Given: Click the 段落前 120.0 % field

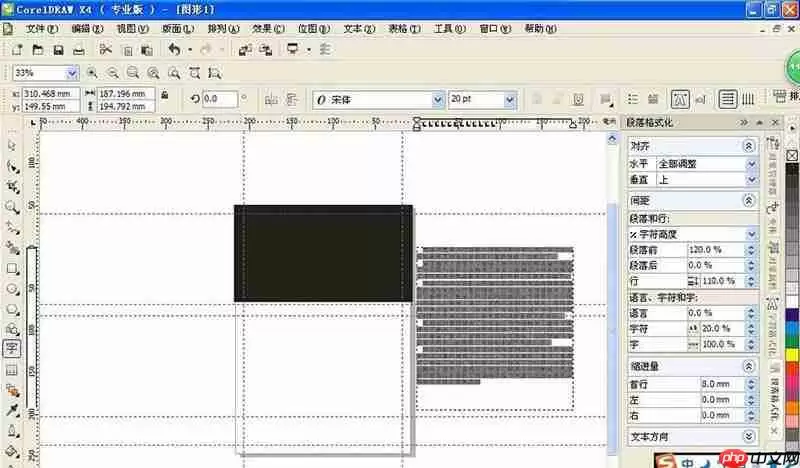Looking at the screenshot, I should 716,250.
